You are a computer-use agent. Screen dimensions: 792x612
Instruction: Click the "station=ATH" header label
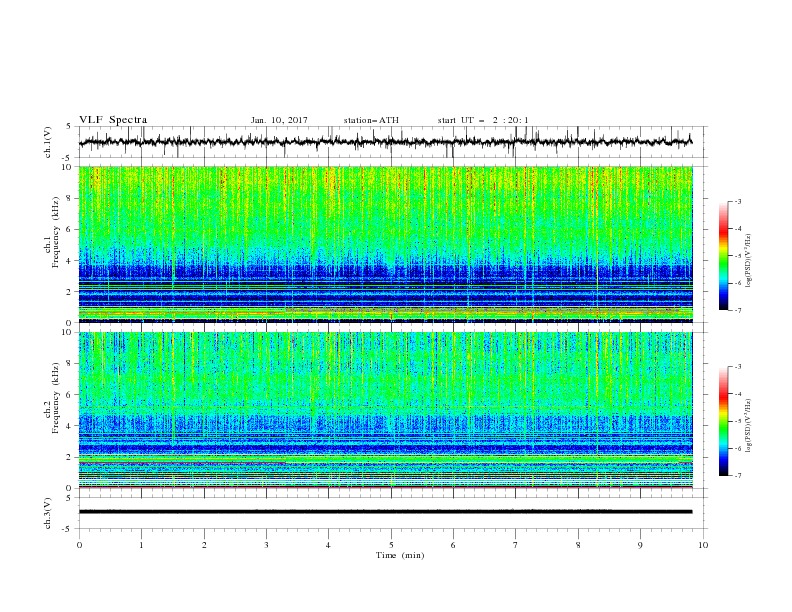(371, 120)
